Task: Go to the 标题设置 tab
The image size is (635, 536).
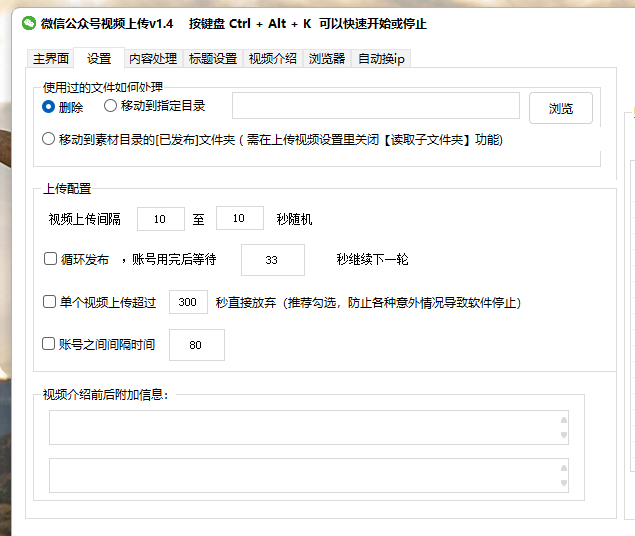Action: coord(213,59)
